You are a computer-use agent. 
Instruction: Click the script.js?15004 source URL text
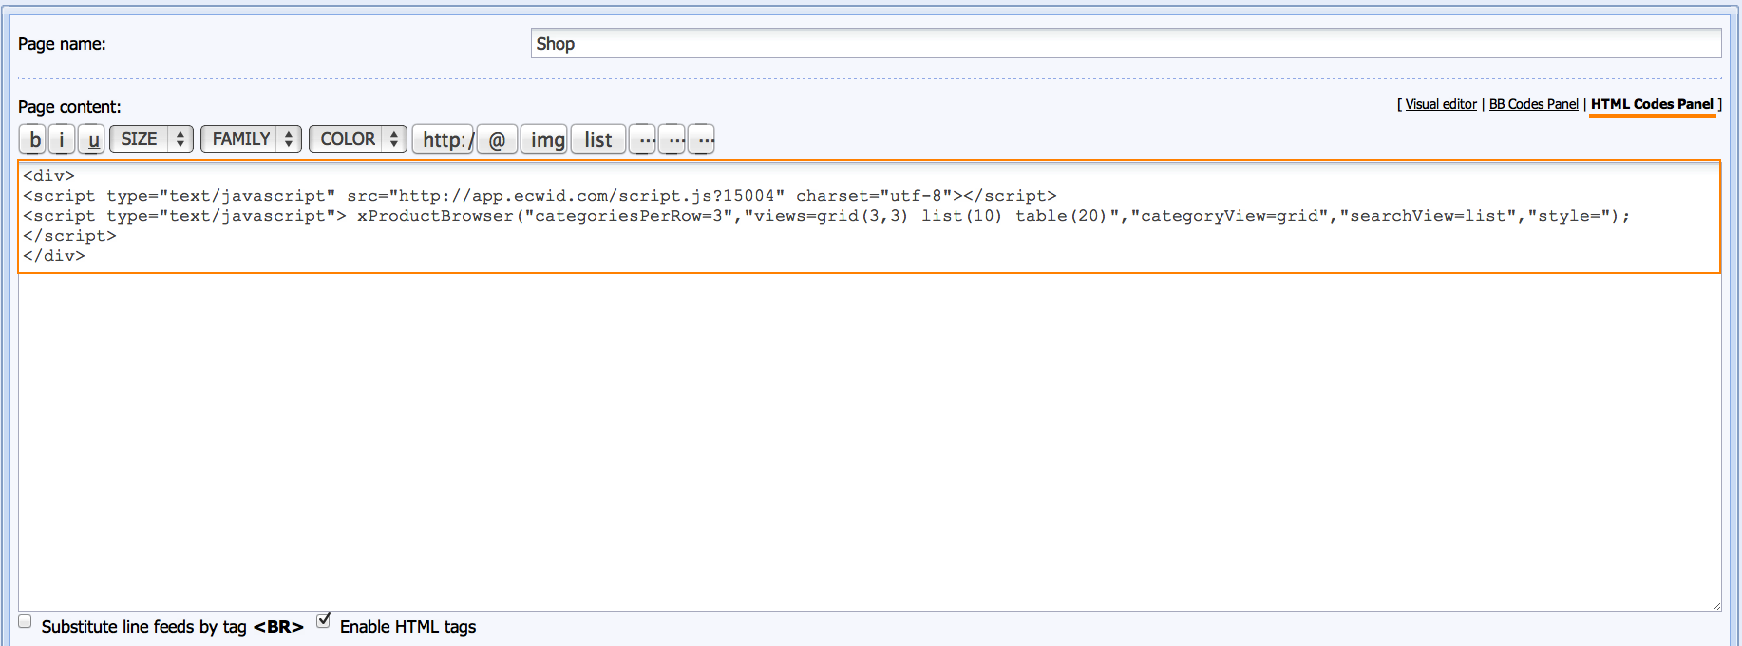(x=592, y=196)
